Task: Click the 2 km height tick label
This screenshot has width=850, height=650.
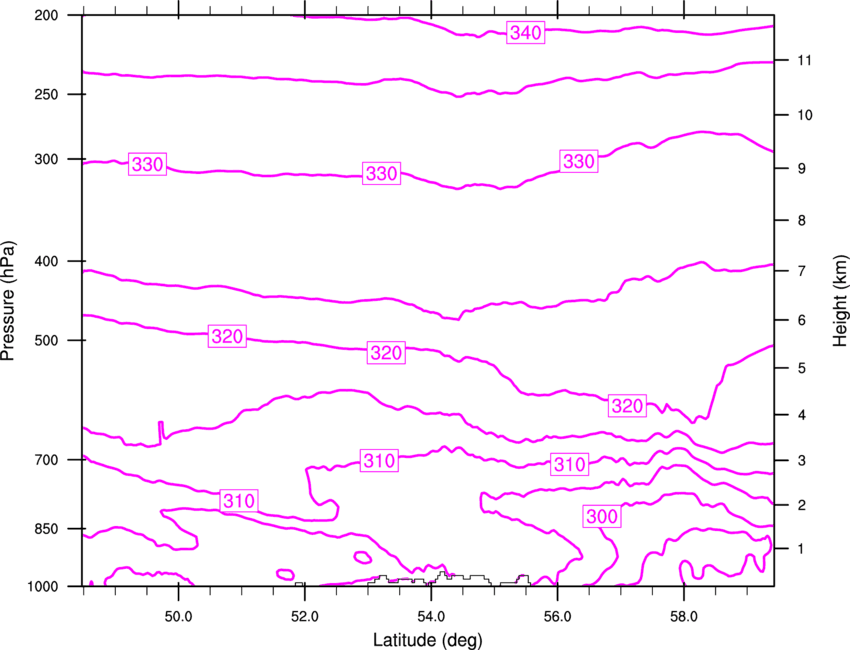Action: click(802, 505)
